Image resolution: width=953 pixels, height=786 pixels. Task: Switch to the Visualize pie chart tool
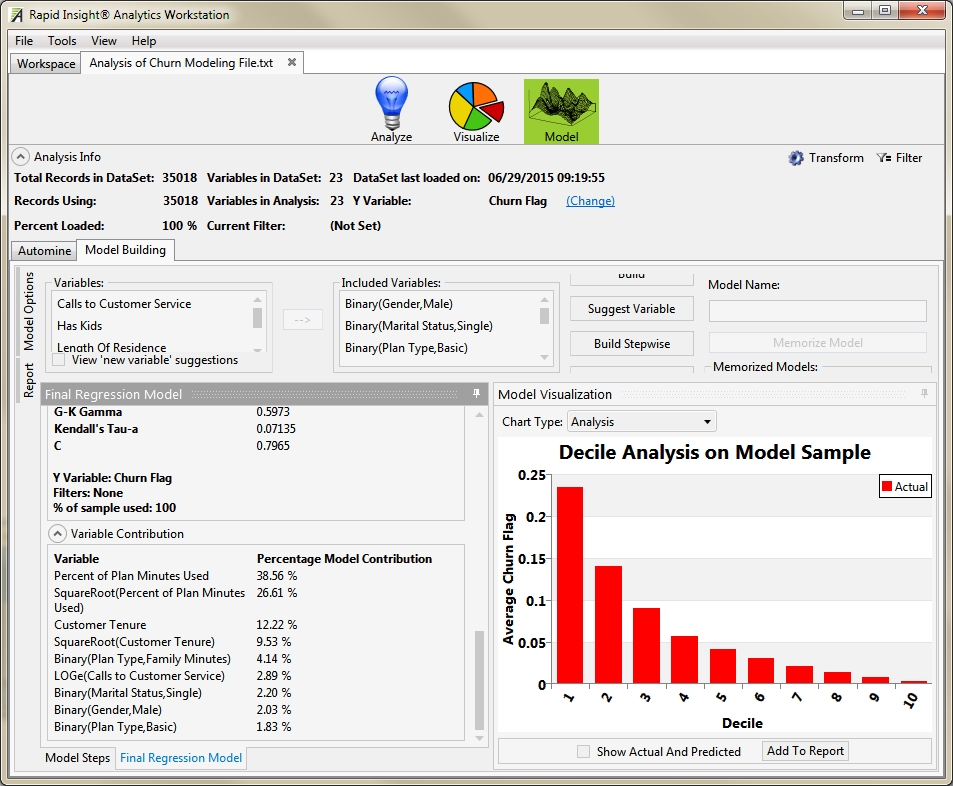(x=476, y=103)
